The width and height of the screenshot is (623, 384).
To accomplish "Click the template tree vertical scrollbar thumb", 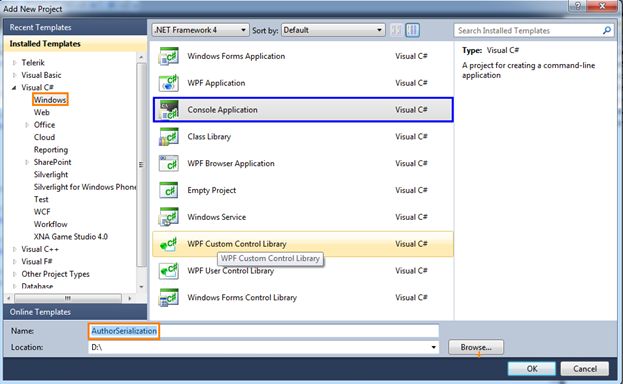I will tap(141, 165).
